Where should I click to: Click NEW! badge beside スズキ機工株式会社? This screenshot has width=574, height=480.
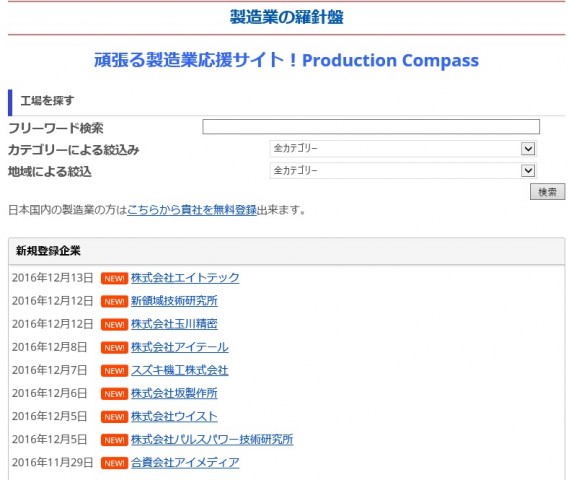click(114, 371)
